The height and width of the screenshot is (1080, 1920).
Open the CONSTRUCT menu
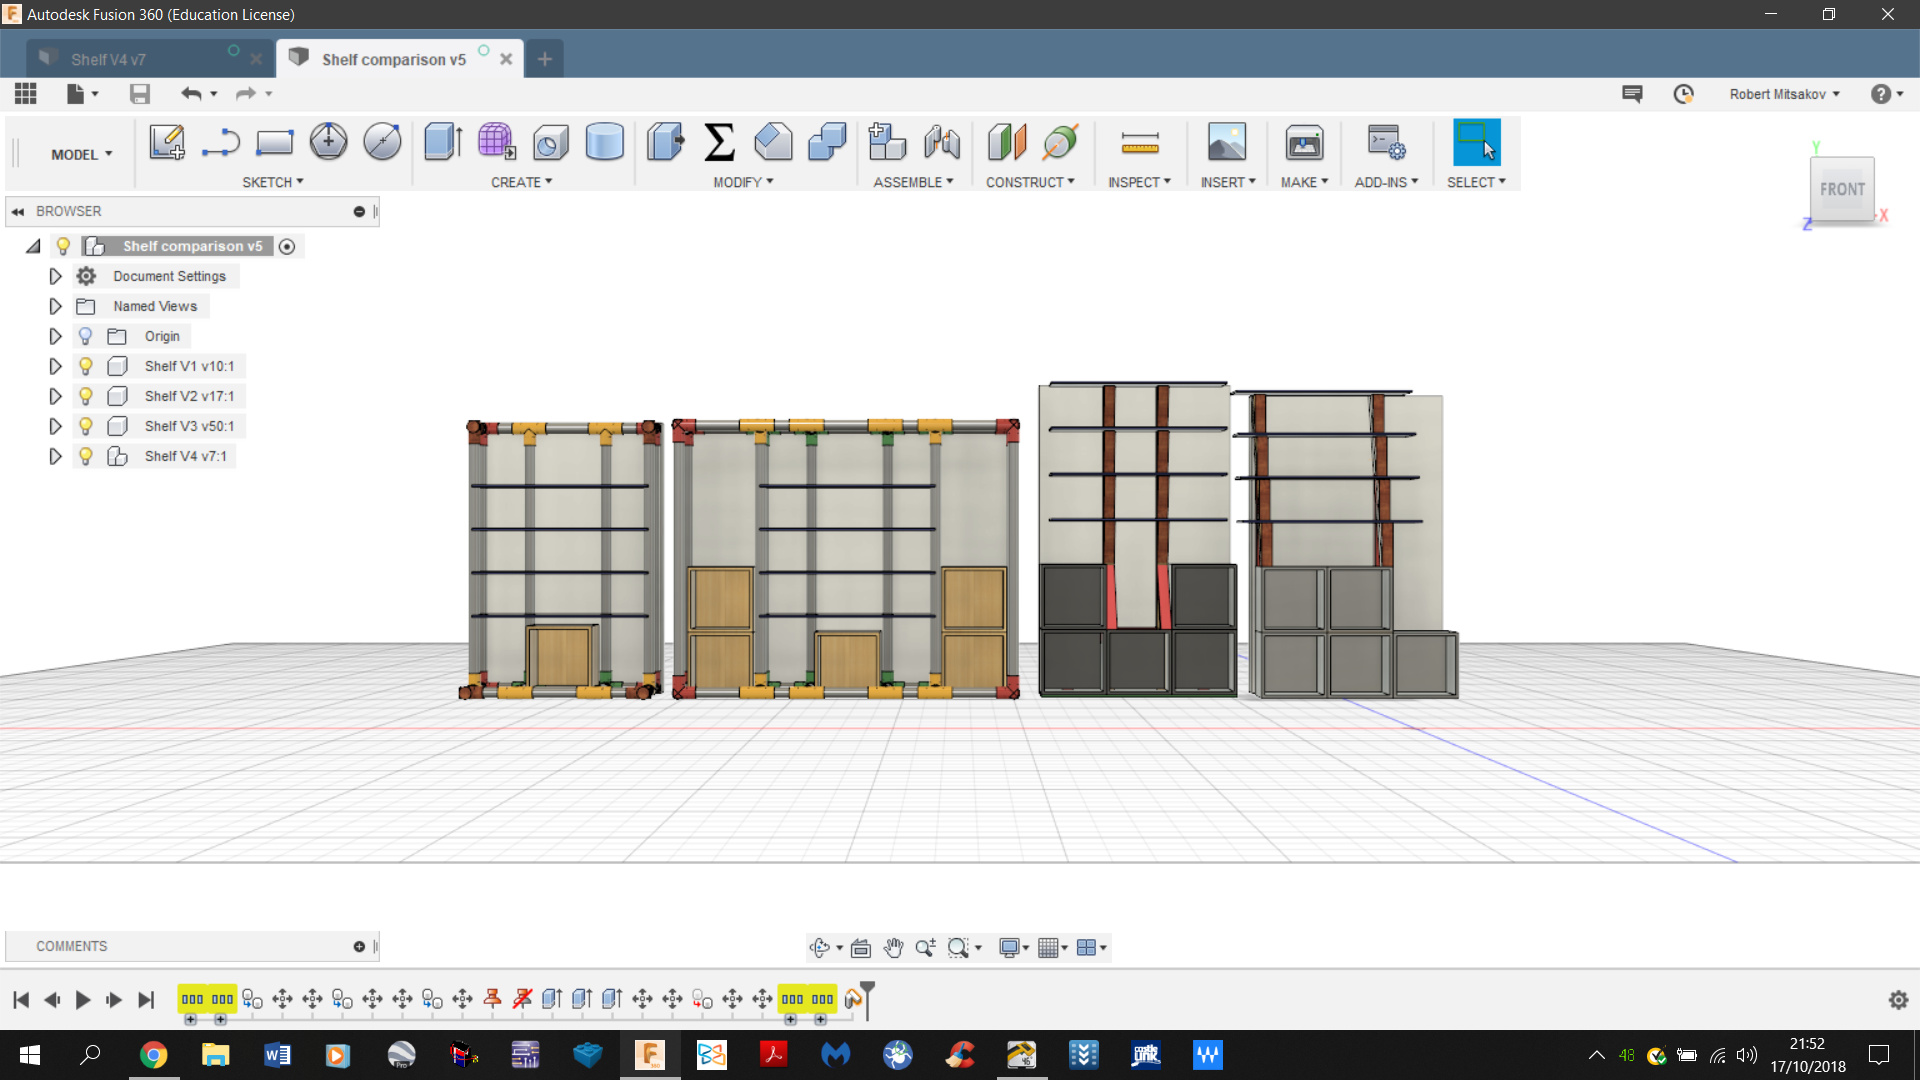click(x=1030, y=182)
